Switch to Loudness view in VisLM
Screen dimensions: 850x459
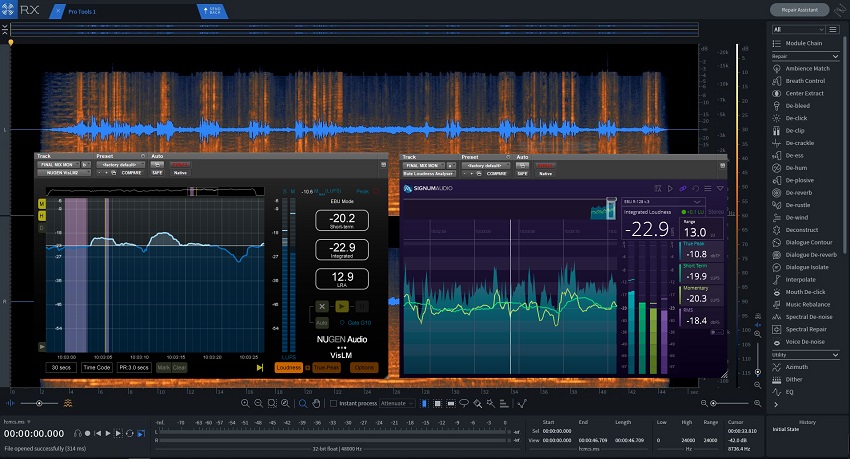coord(288,367)
